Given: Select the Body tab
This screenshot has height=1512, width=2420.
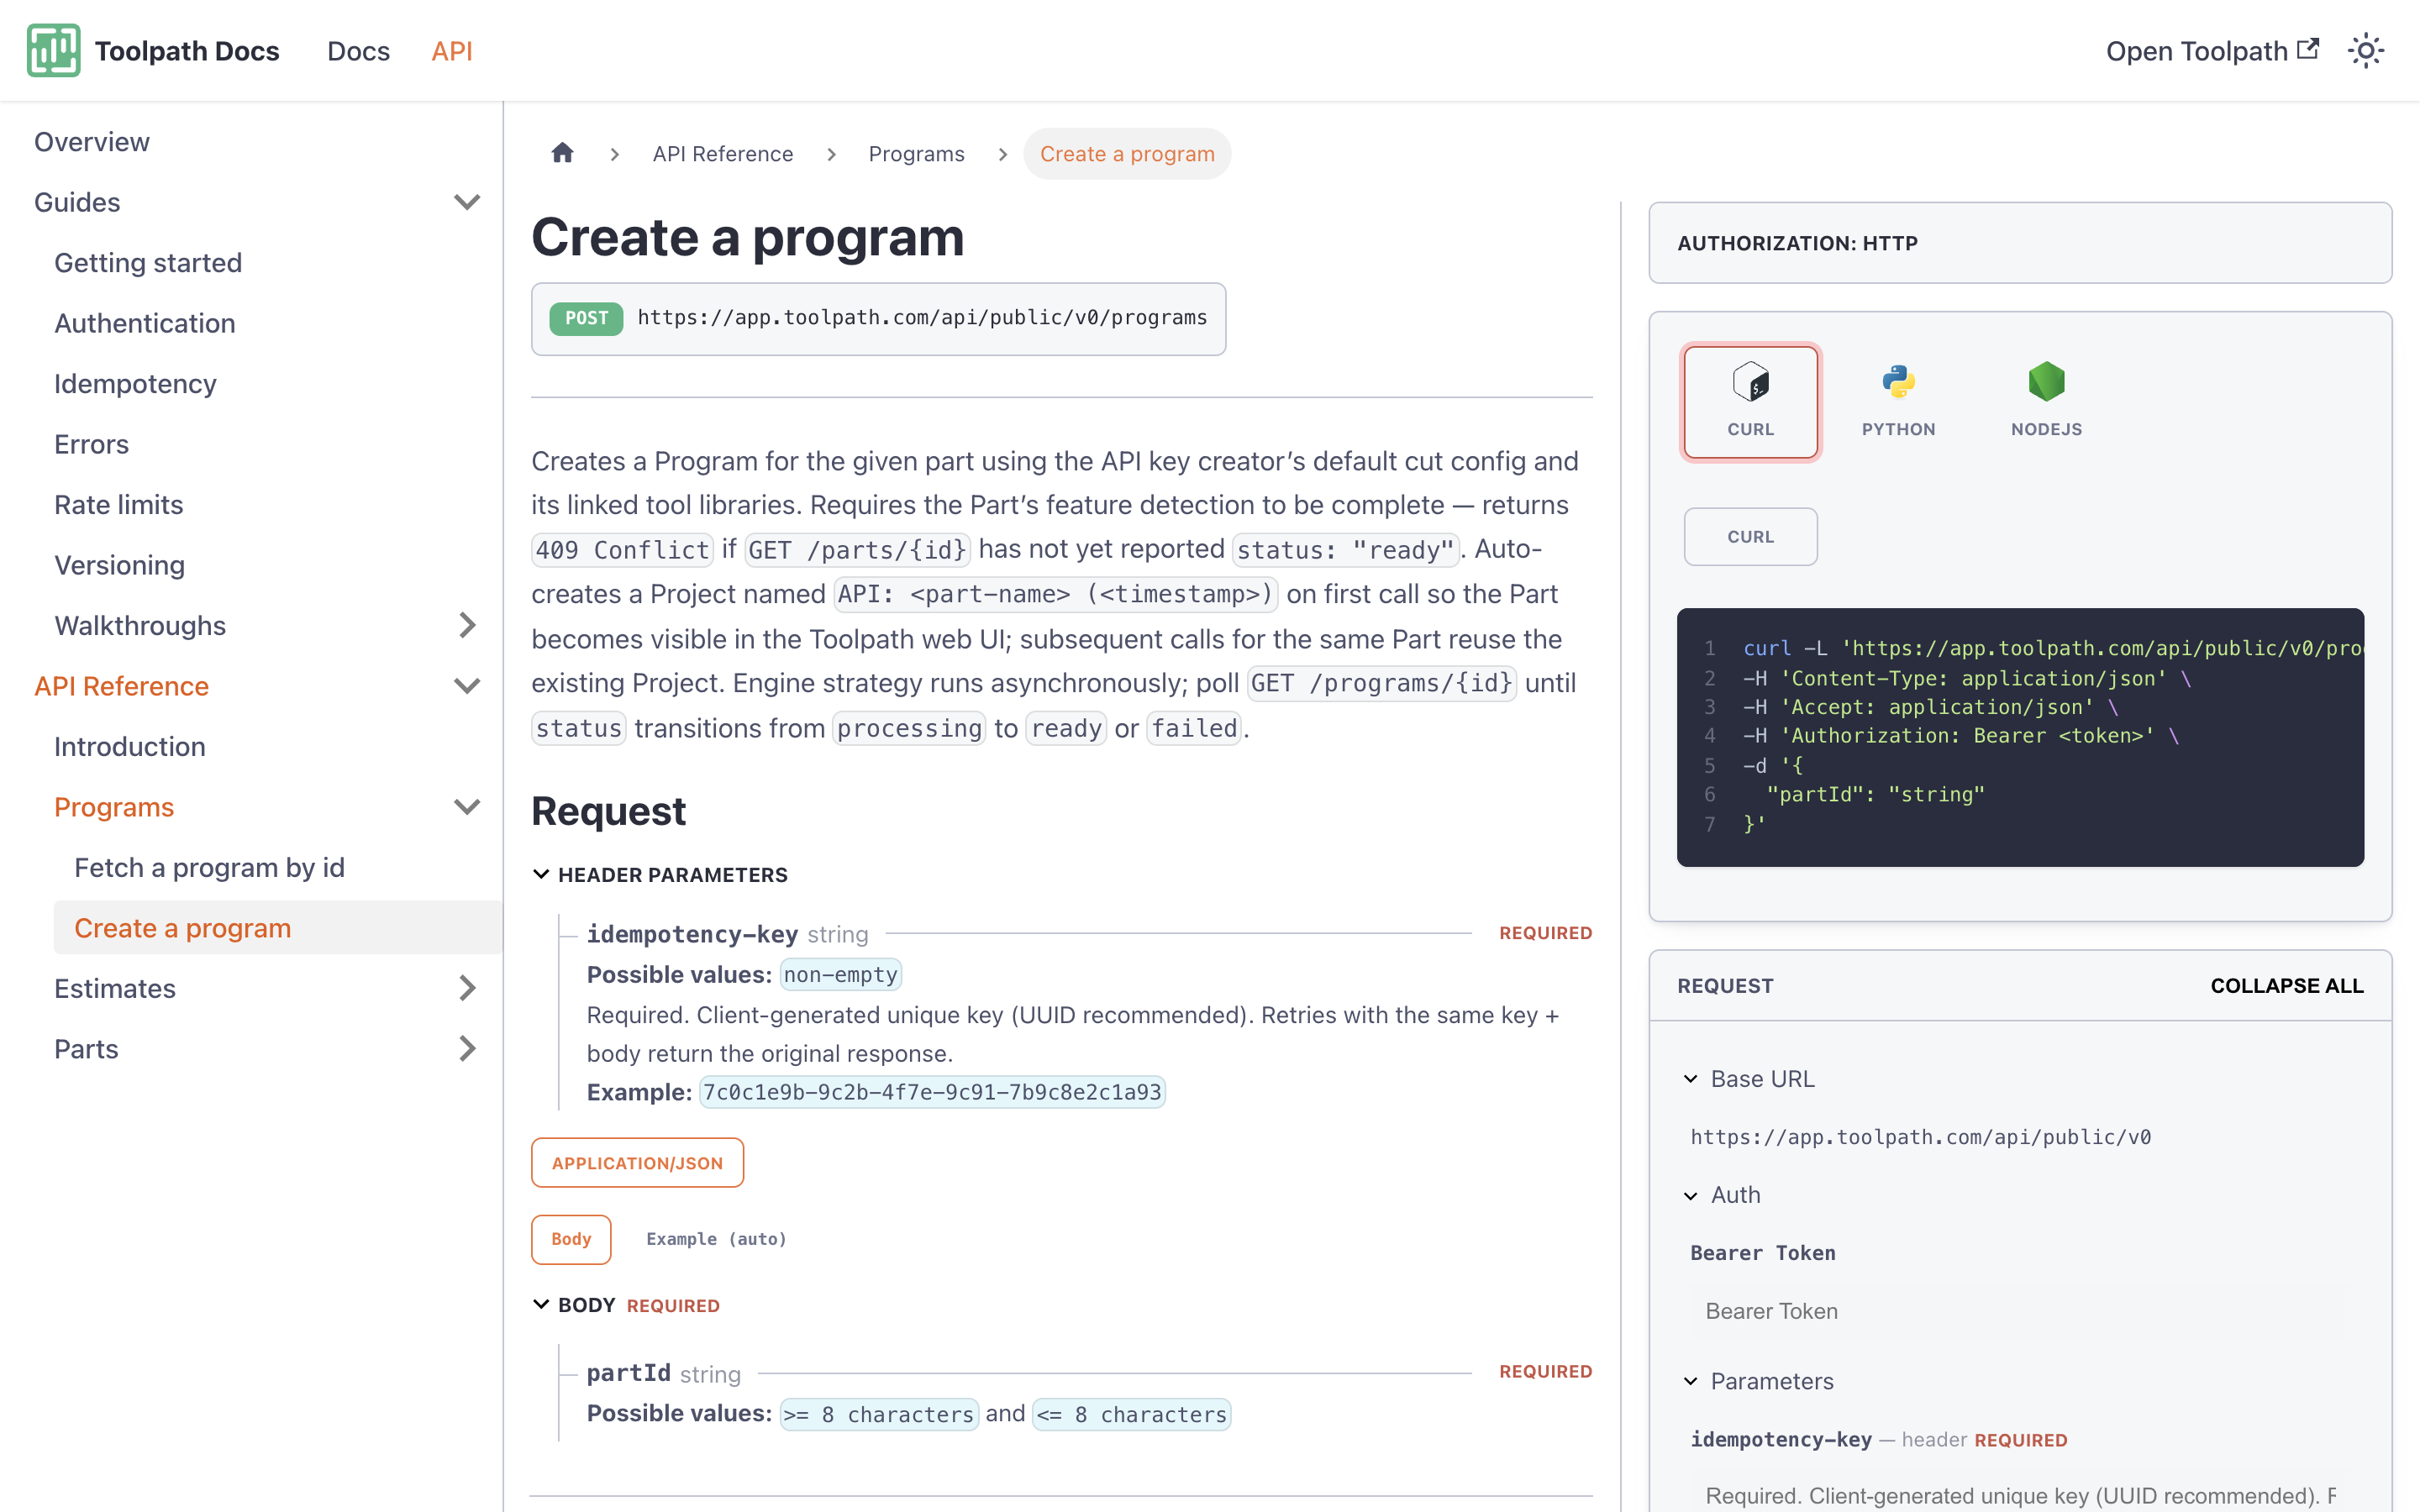Looking at the screenshot, I should coord(571,1239).
